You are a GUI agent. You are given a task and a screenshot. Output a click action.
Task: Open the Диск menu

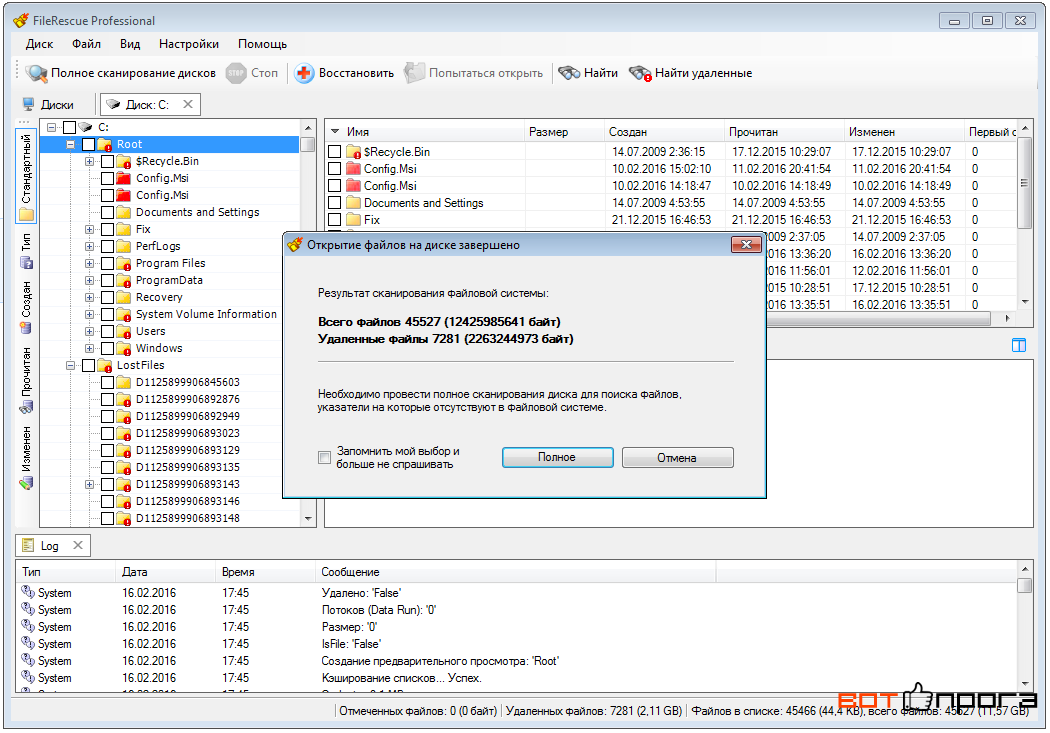(x=40, y=44)
